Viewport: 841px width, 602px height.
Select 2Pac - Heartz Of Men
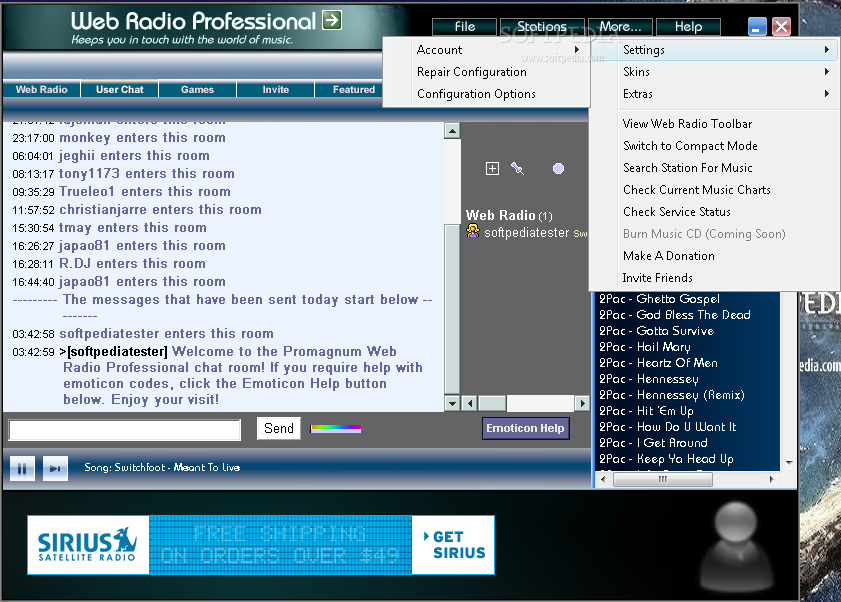658,363
